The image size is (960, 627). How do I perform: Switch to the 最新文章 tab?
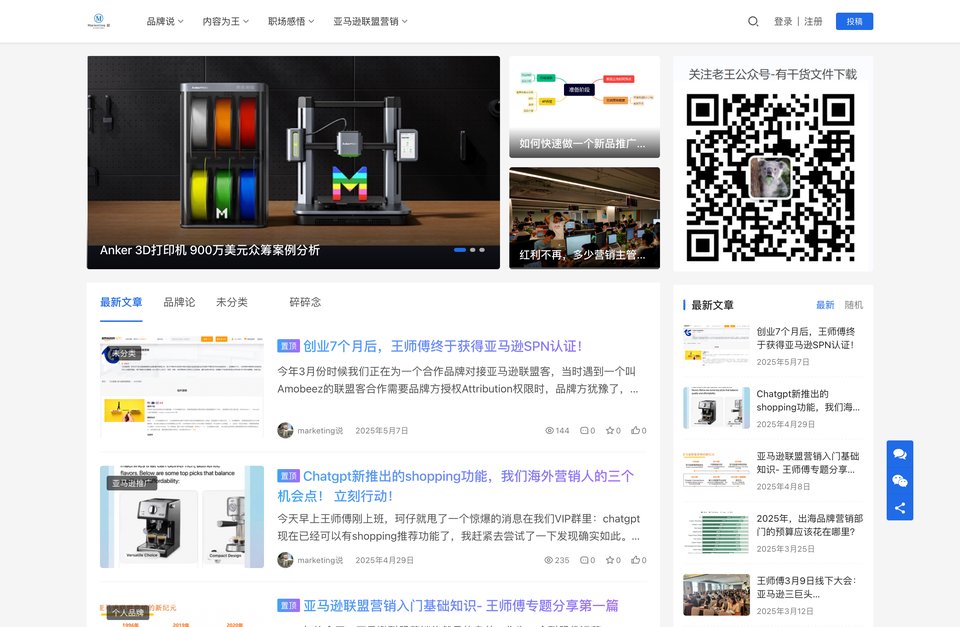pos(121,302)
